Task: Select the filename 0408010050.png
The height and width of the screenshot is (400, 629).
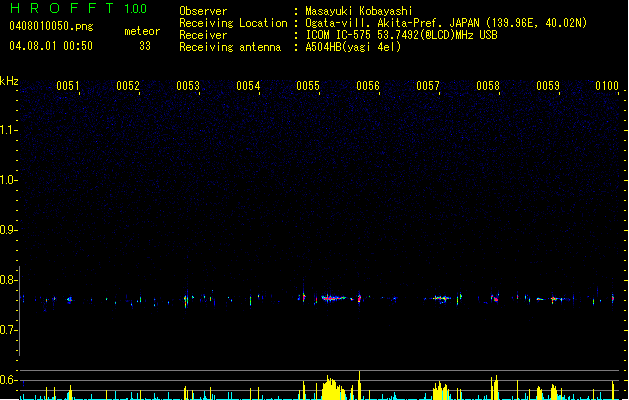Action: pos(51,26)
